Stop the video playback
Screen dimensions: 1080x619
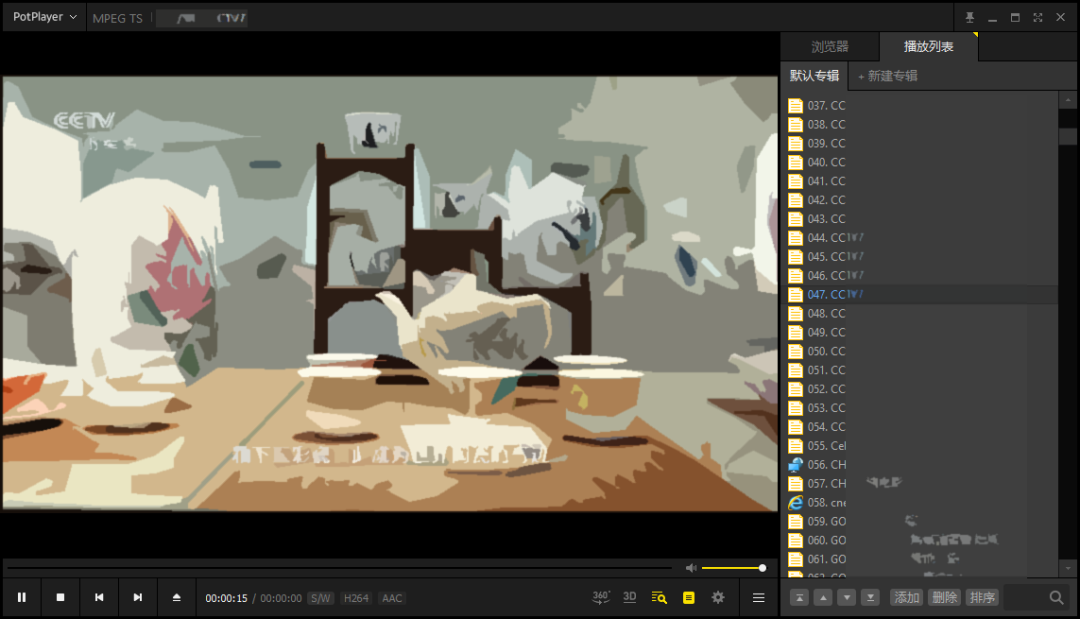60,598
